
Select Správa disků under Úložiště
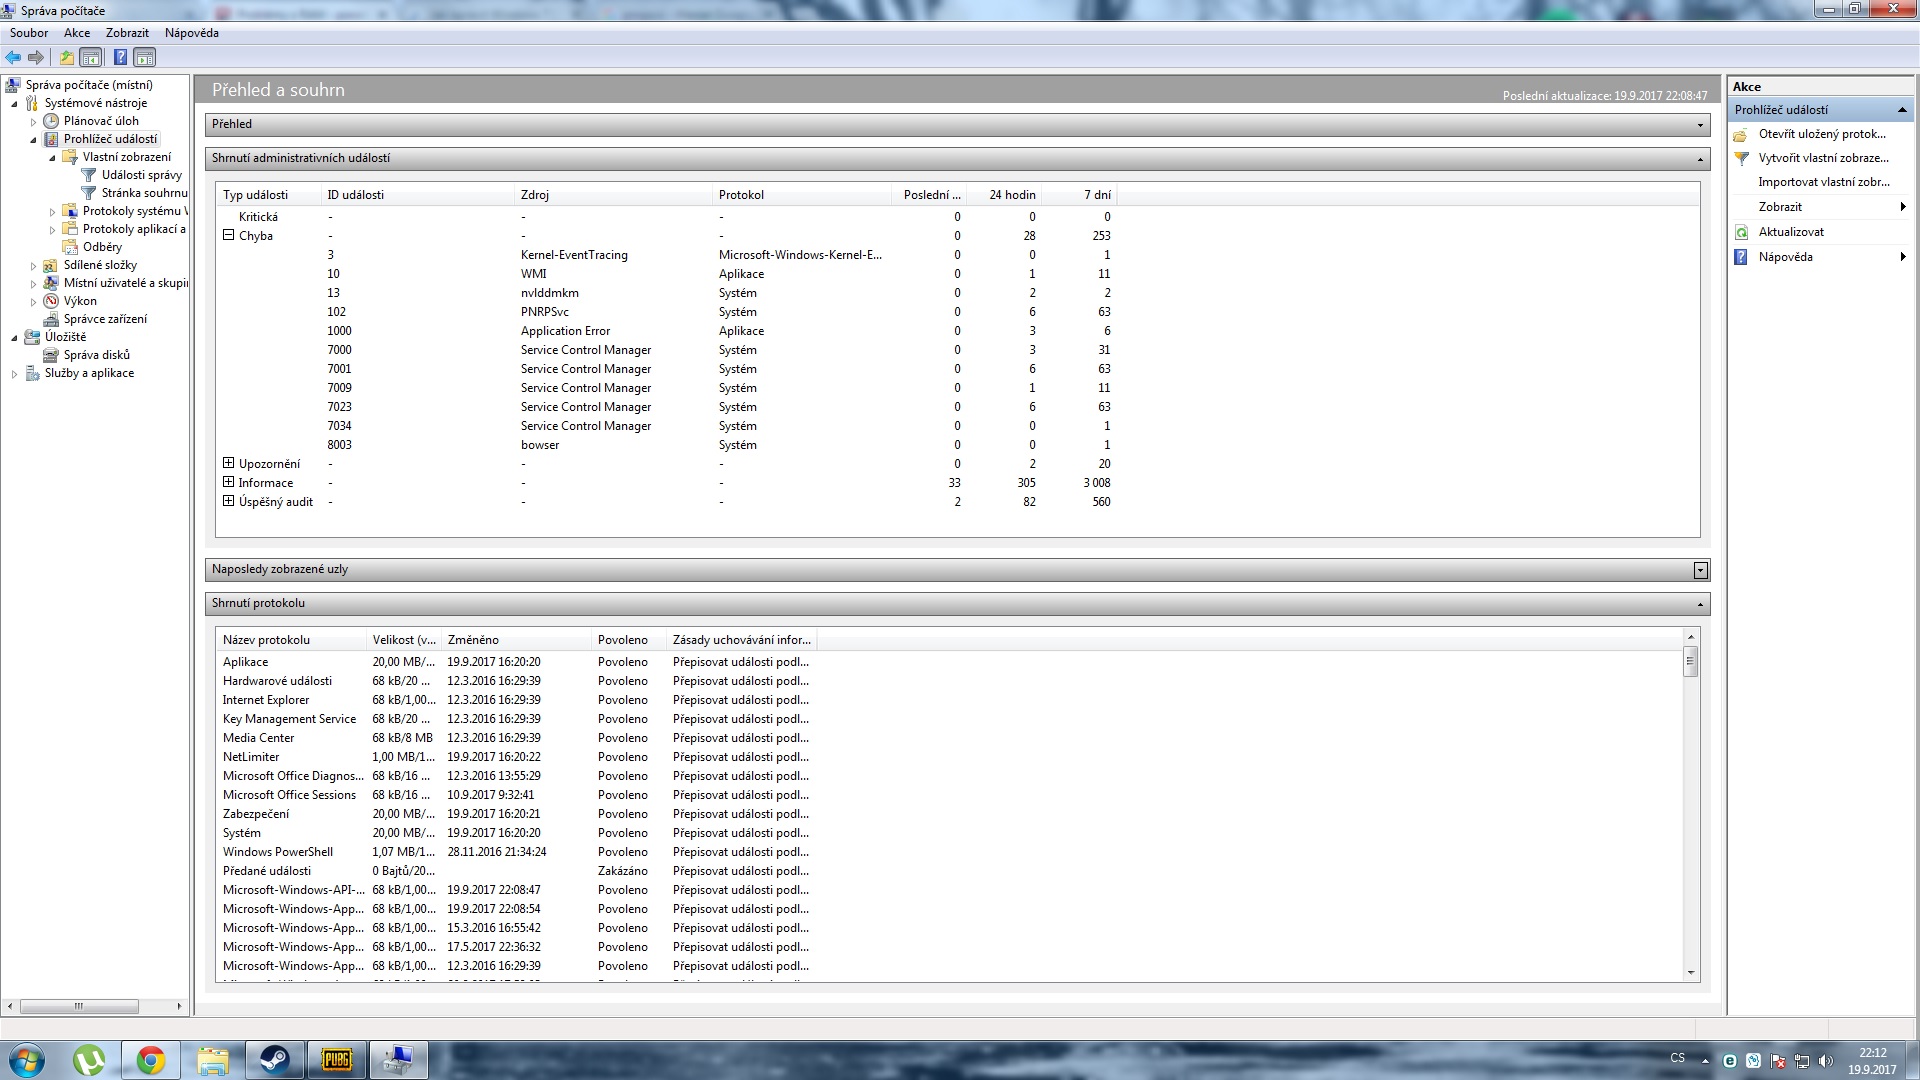96,355
